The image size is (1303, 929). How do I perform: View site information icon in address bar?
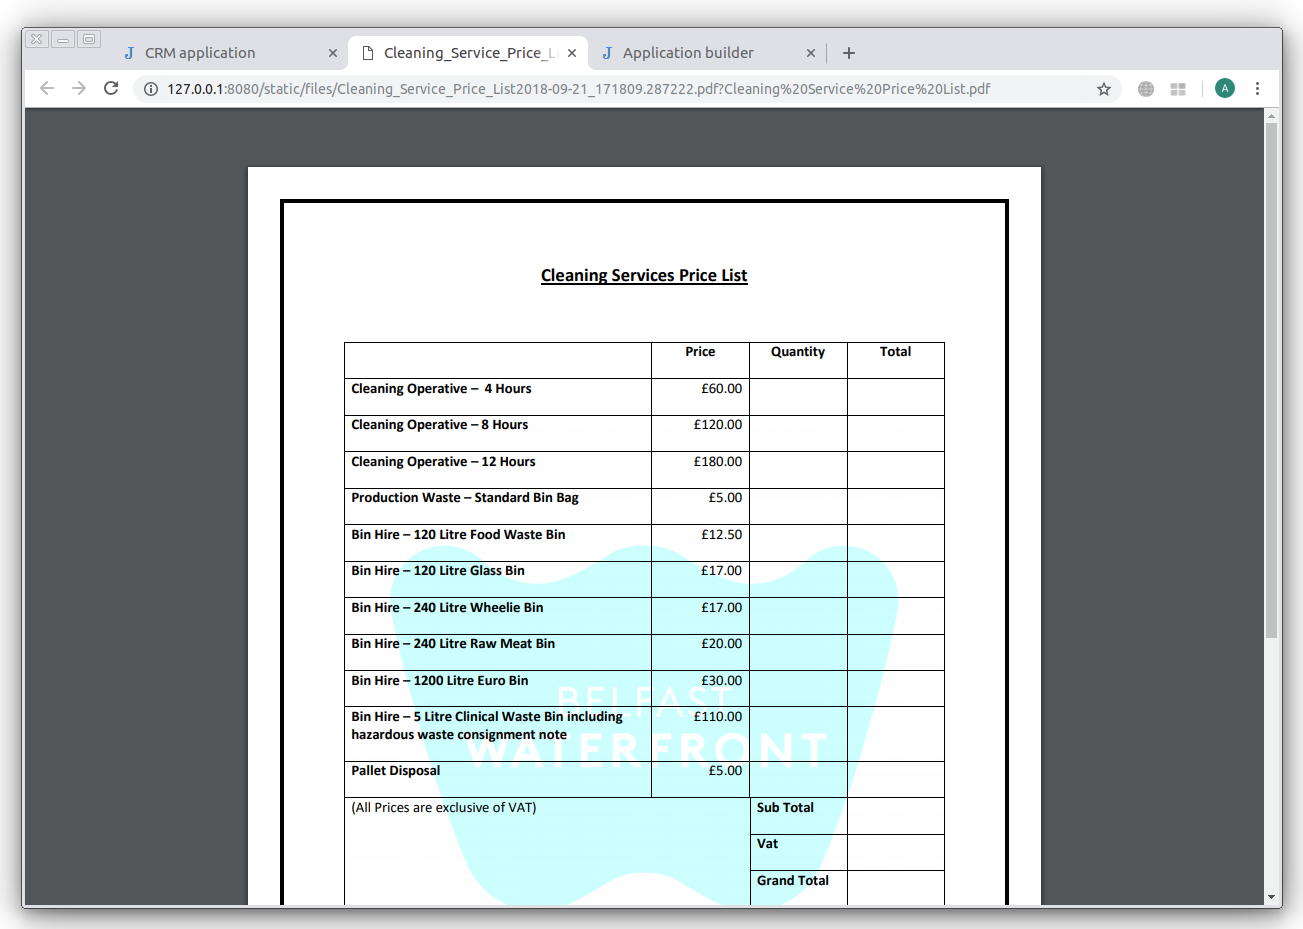(x=151, y=89)
